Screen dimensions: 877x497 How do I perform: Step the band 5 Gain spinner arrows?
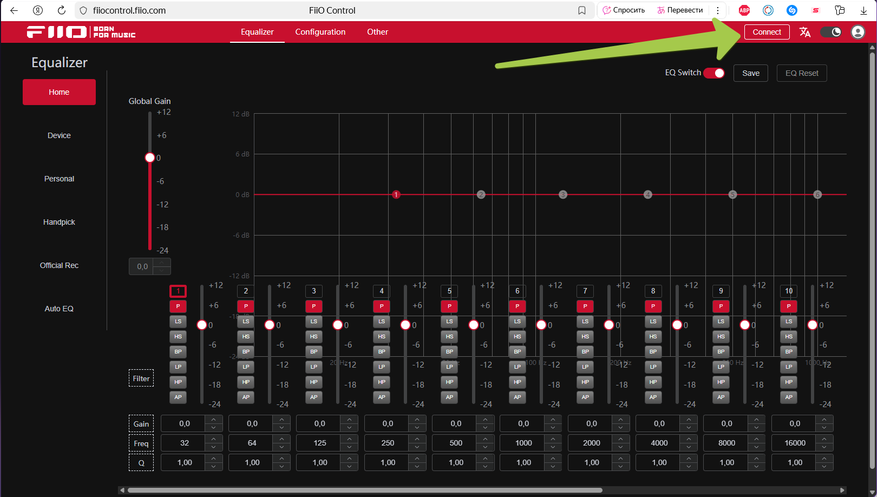click(x=485, y=423)
